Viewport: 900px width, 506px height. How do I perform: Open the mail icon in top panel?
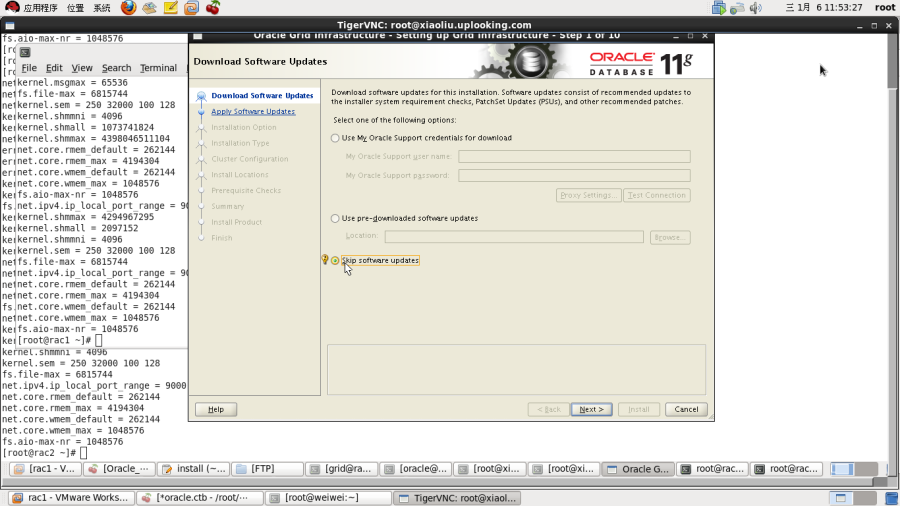[149, 7]
